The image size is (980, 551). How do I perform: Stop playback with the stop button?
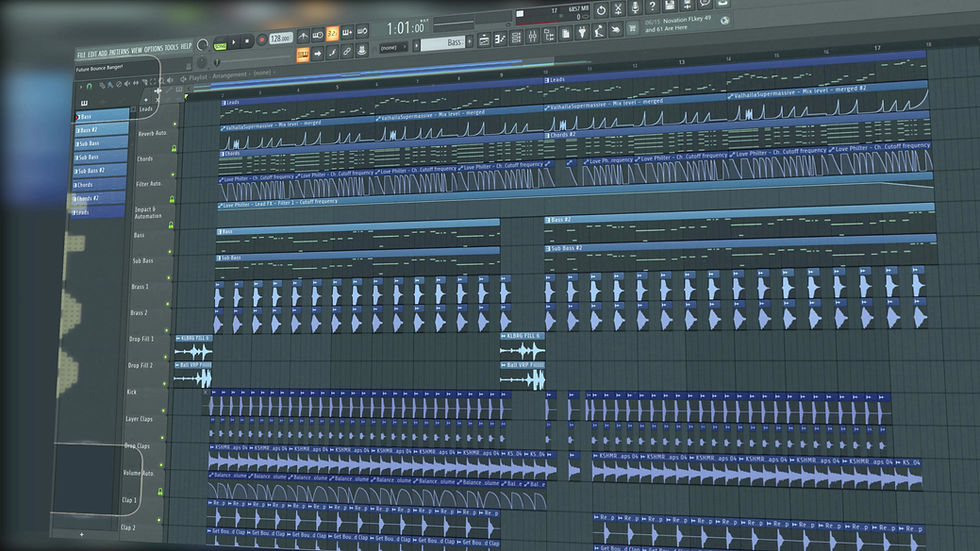coord(247,41)
